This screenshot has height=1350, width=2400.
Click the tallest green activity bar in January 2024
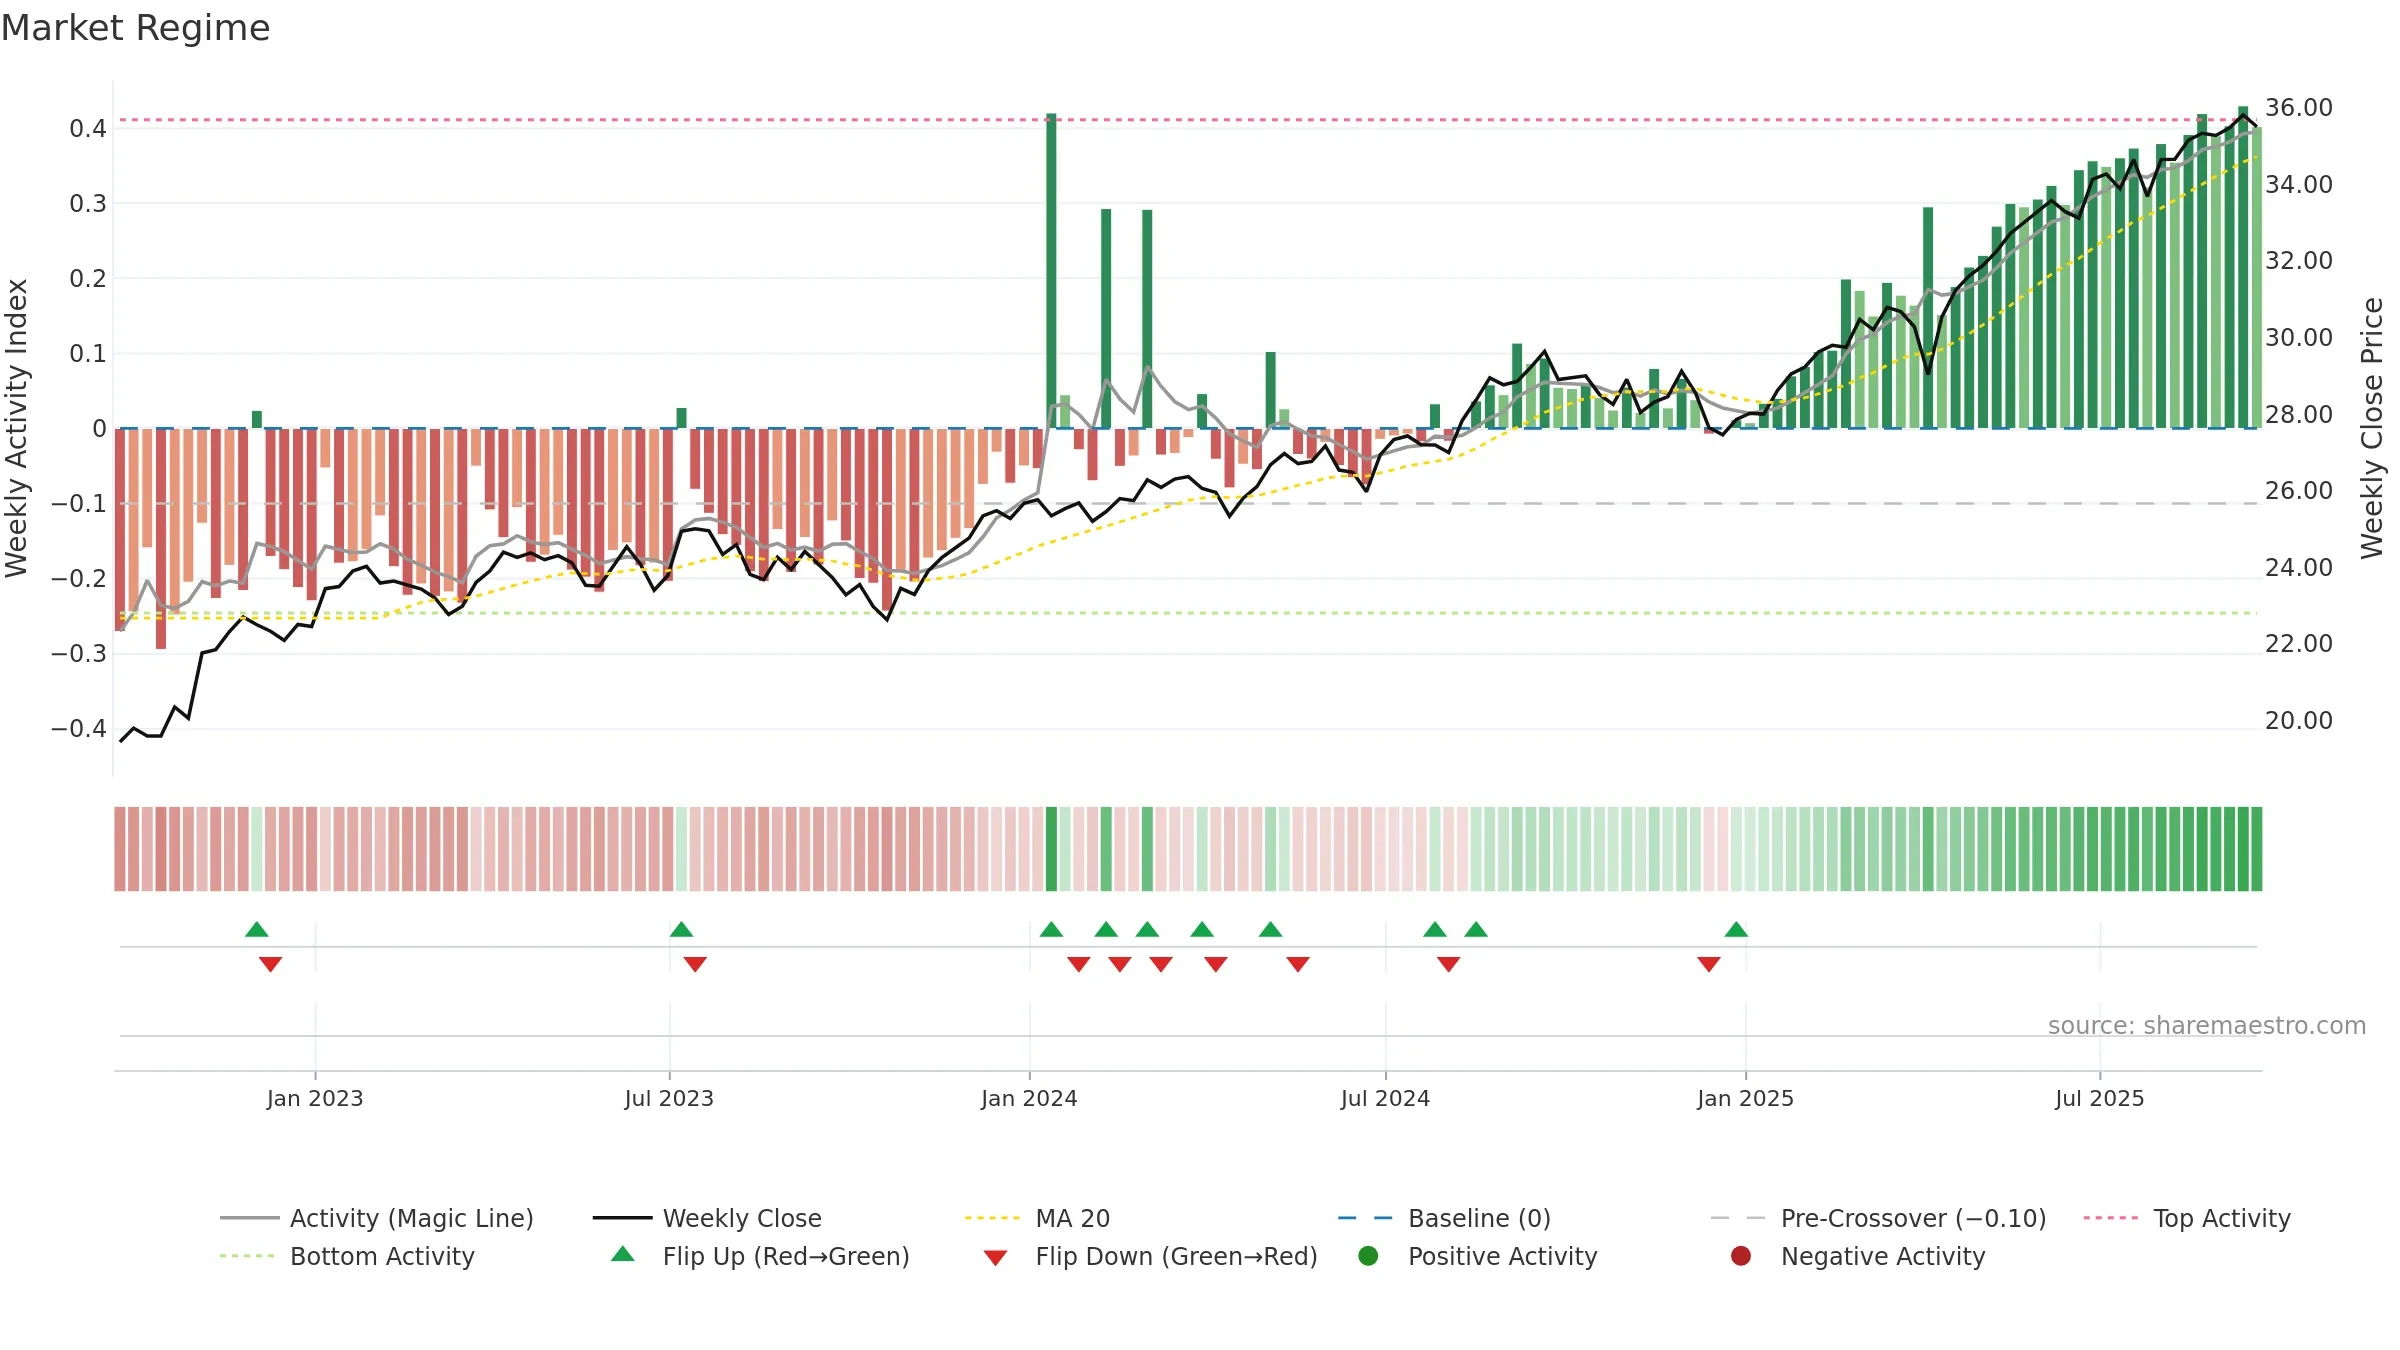click(1051, 271)
